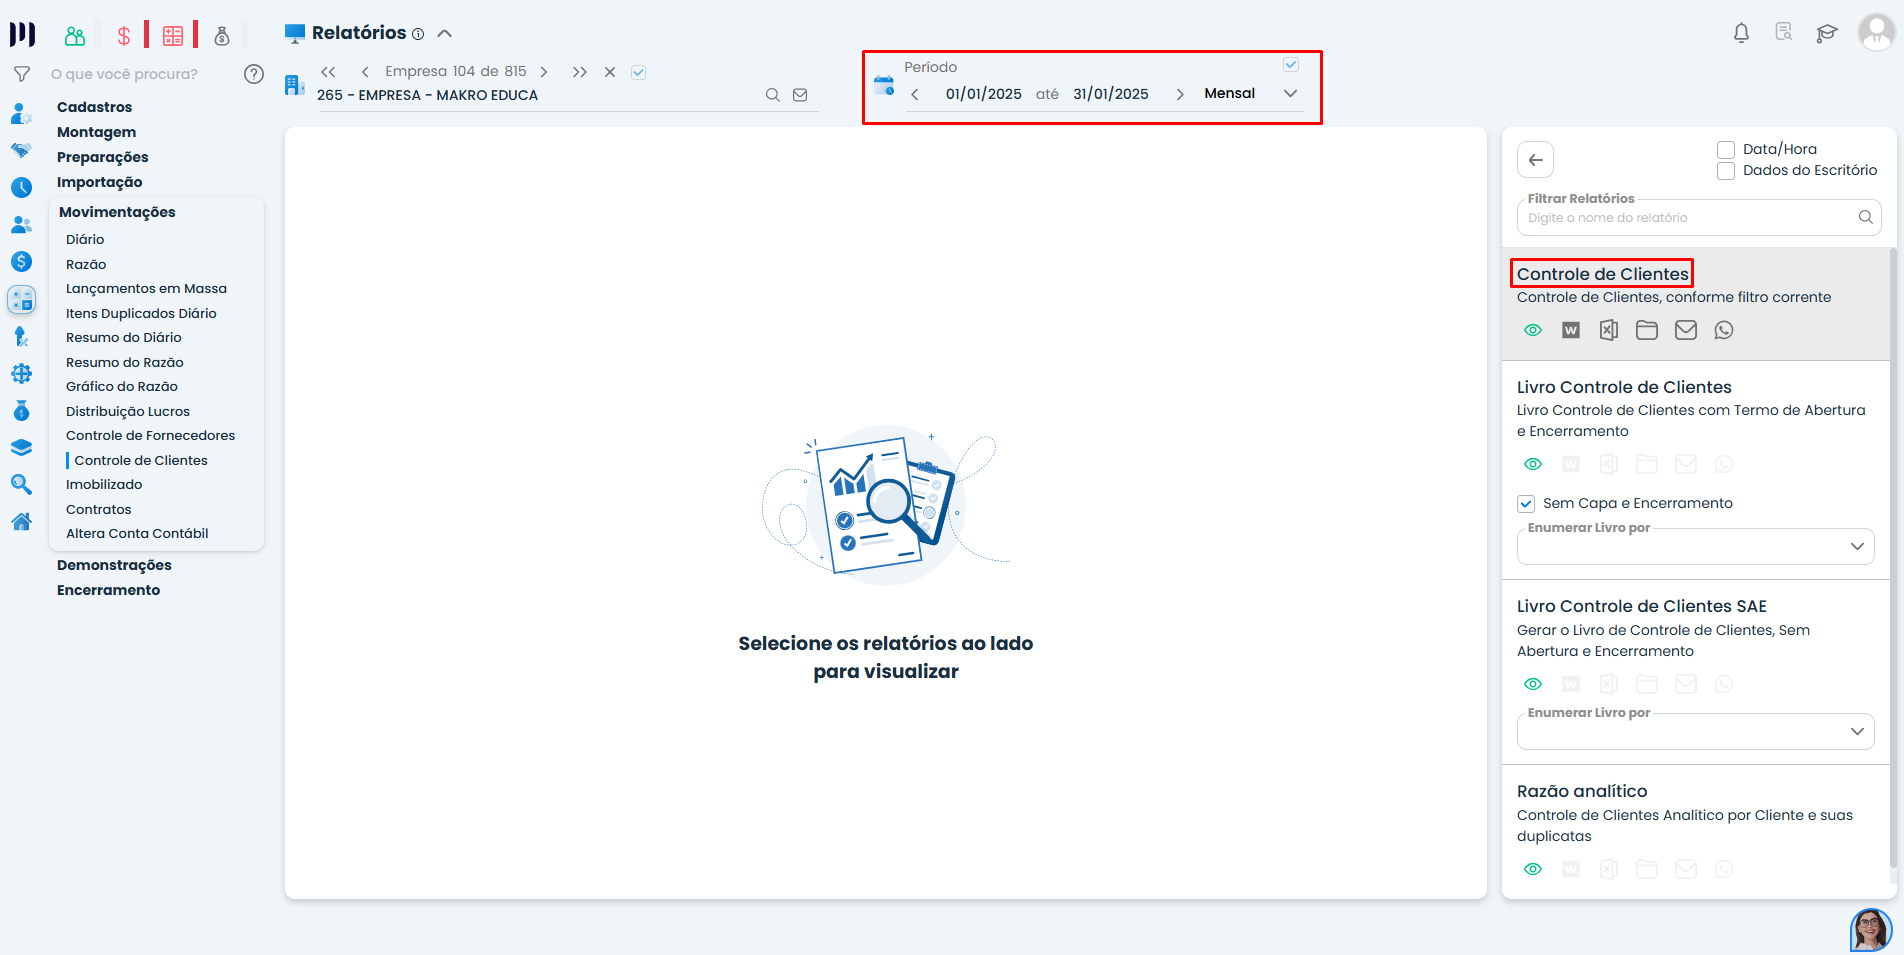Toggle the checkbox in Período panel
The height and width of the screenshot is (955, 1904).
coord(1291,65)
